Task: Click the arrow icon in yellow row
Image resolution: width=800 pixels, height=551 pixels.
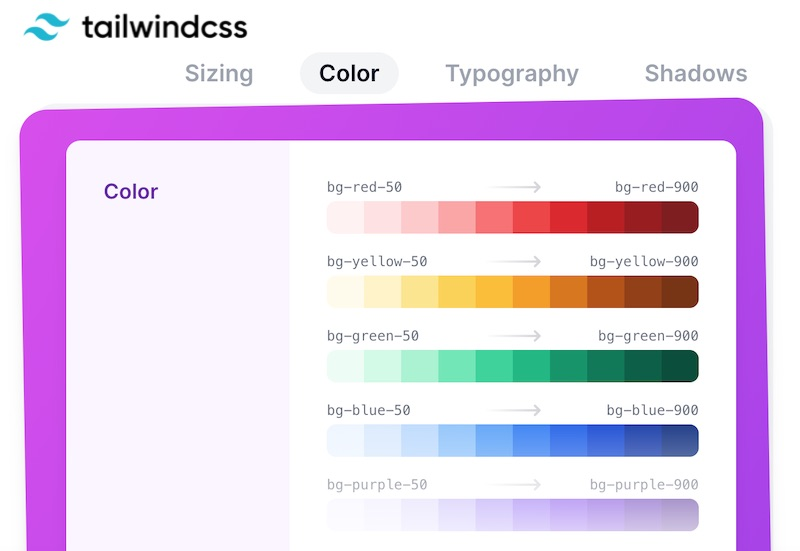Action: click(x=515, y=262)
